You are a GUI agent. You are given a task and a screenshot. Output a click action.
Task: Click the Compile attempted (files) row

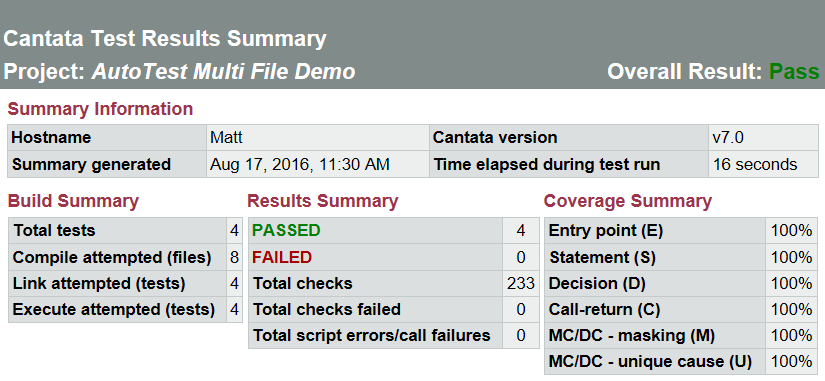coord(125,257)
